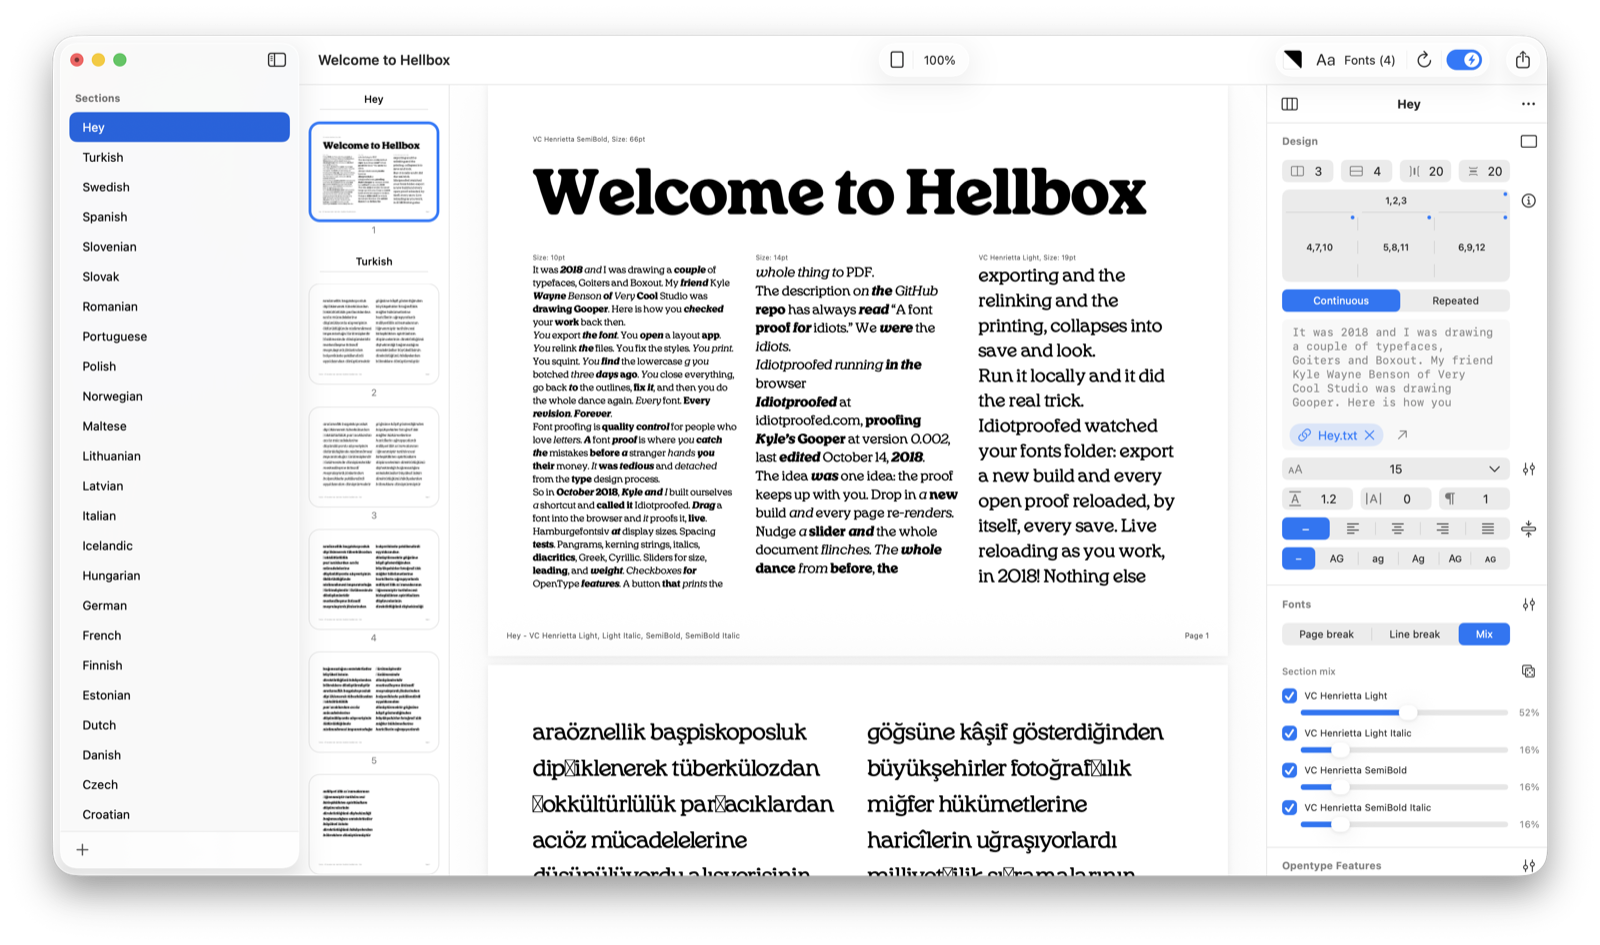
Task: Click the 100% zoom level control
Action: click(939, 60)
